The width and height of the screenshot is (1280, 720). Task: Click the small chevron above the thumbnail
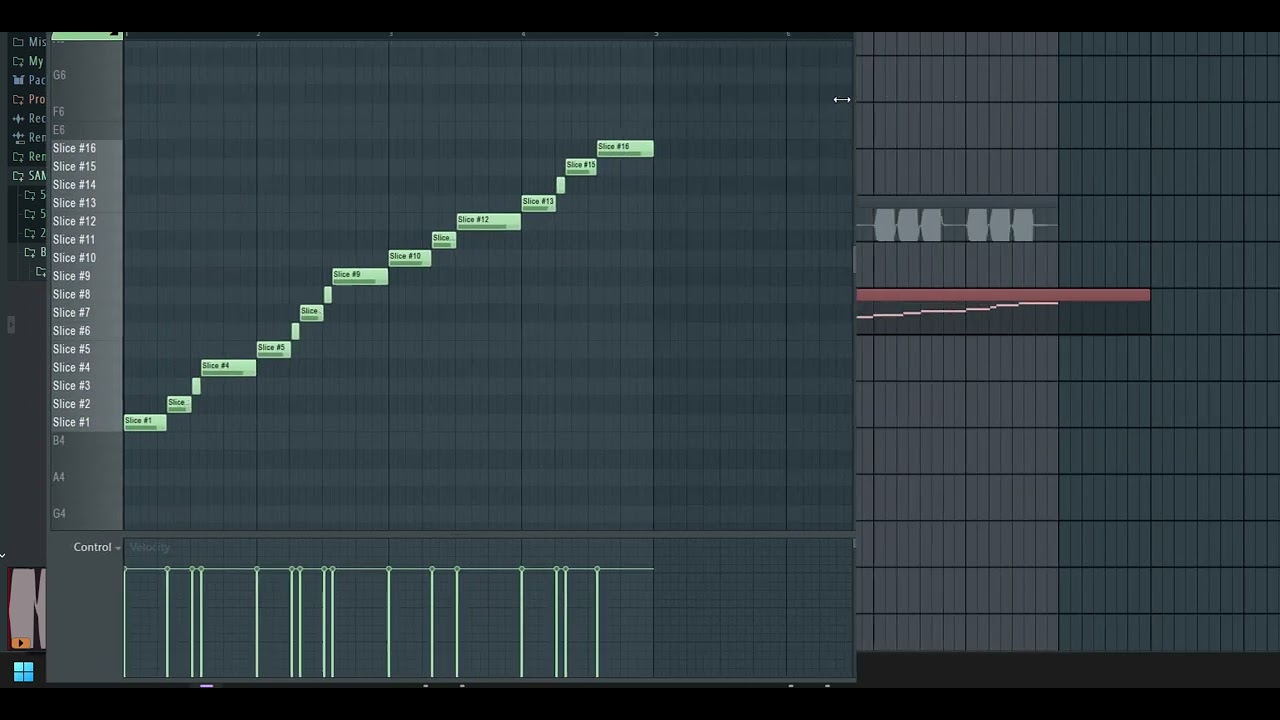(x=3, y=556)
